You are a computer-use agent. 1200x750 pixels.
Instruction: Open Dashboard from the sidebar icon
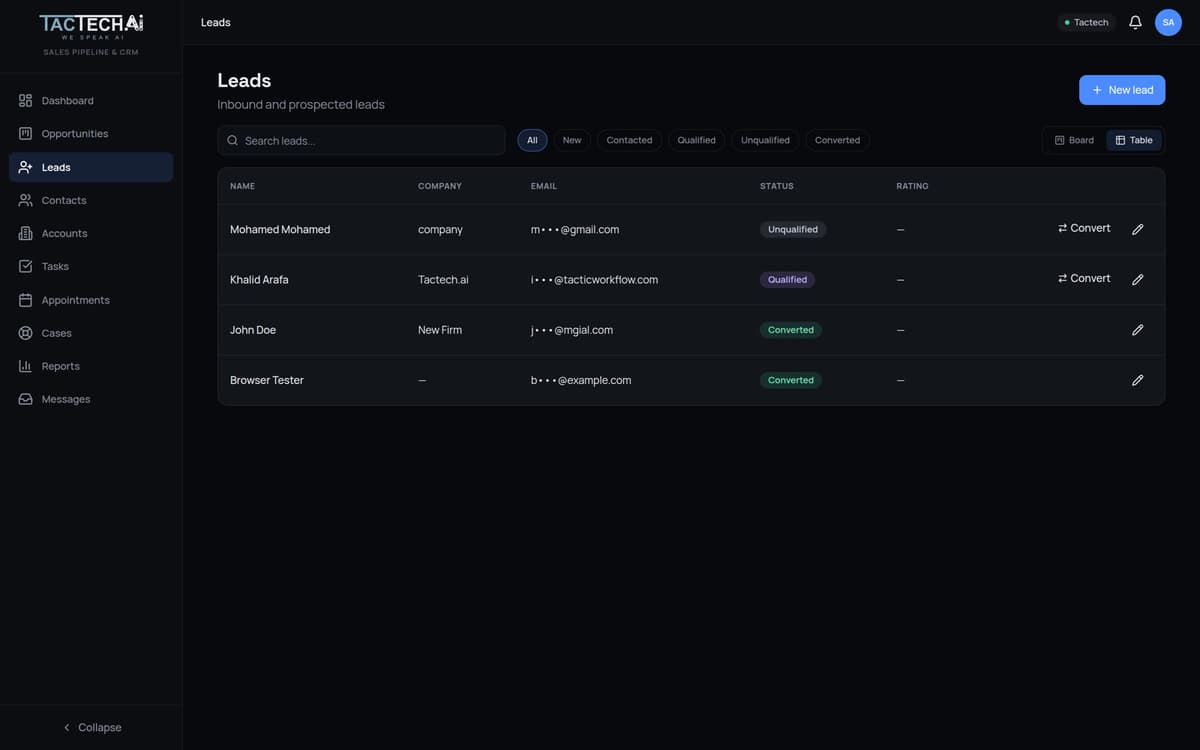click(26, 101)
